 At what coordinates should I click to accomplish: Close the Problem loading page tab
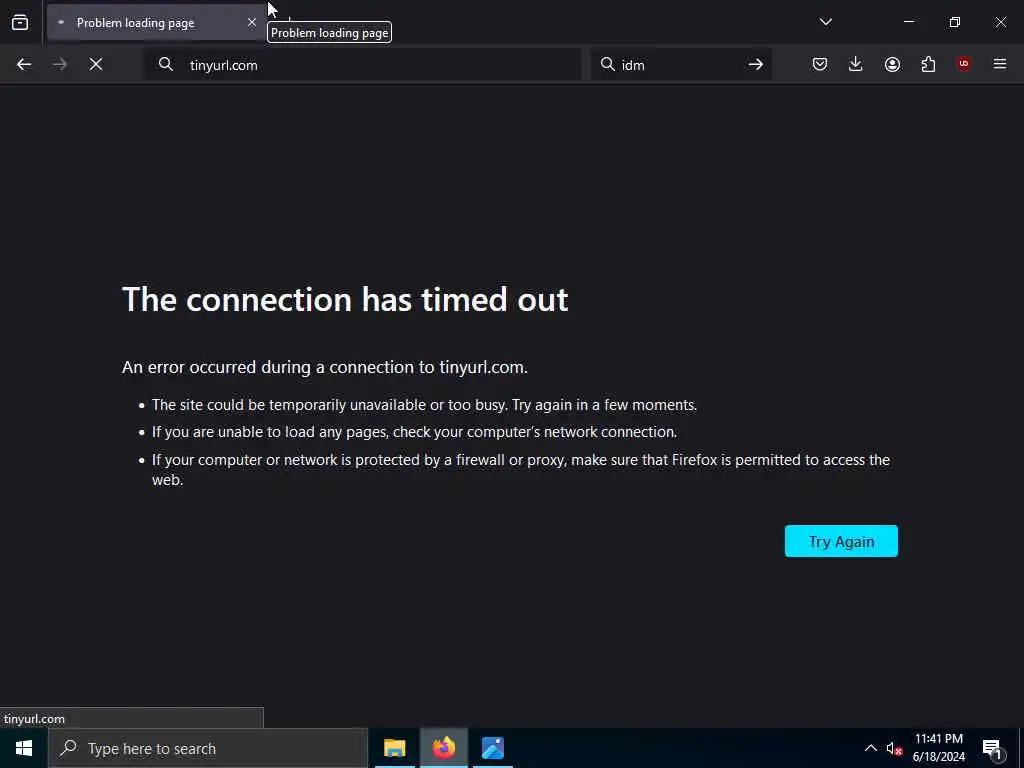pos(251,22)
